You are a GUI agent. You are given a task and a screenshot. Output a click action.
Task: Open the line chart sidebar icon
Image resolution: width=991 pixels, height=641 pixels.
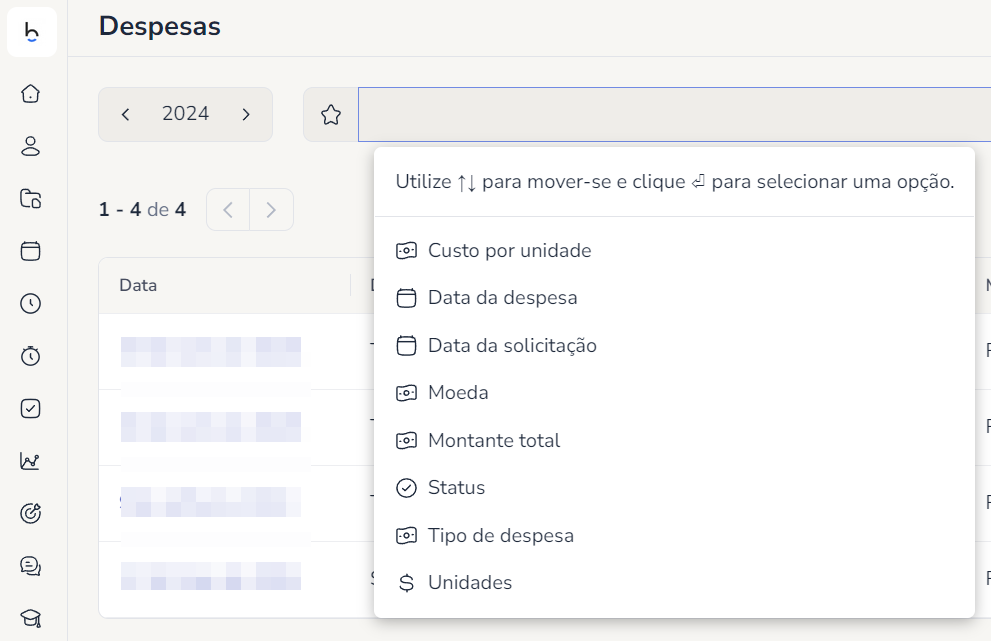point(31,461)
